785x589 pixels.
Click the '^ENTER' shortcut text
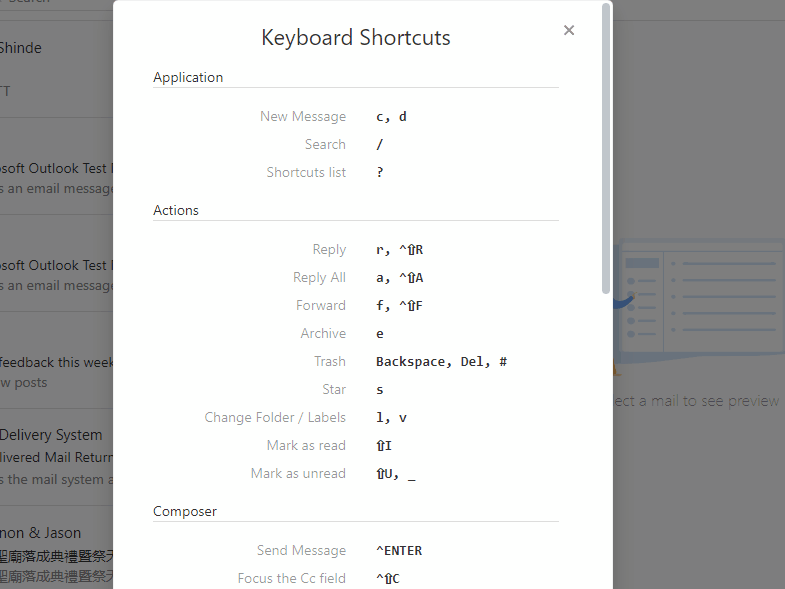pos(399,550)
